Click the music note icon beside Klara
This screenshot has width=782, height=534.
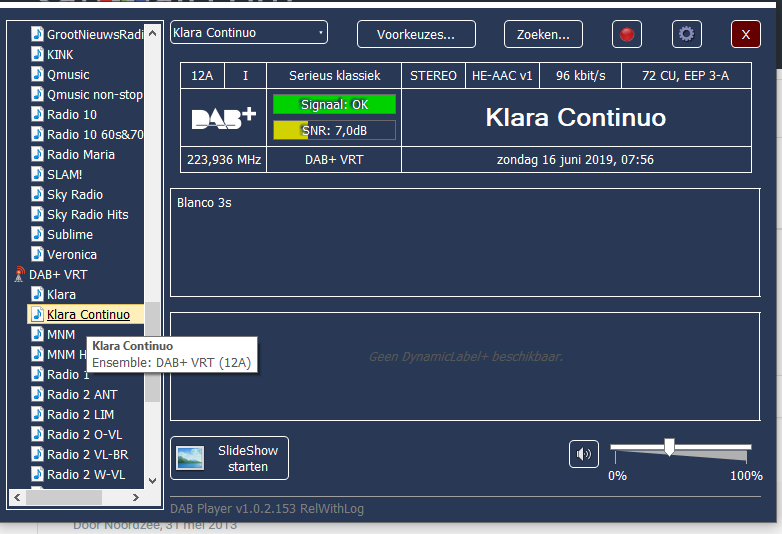37,294
